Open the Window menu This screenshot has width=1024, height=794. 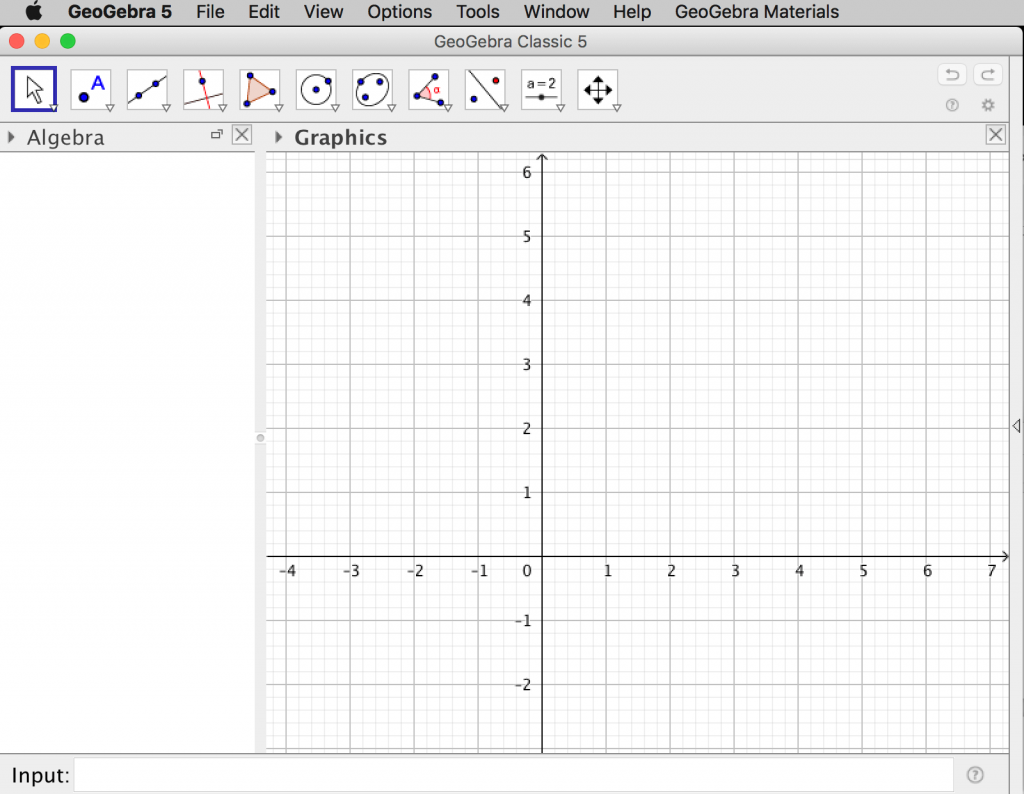[556, 12]
